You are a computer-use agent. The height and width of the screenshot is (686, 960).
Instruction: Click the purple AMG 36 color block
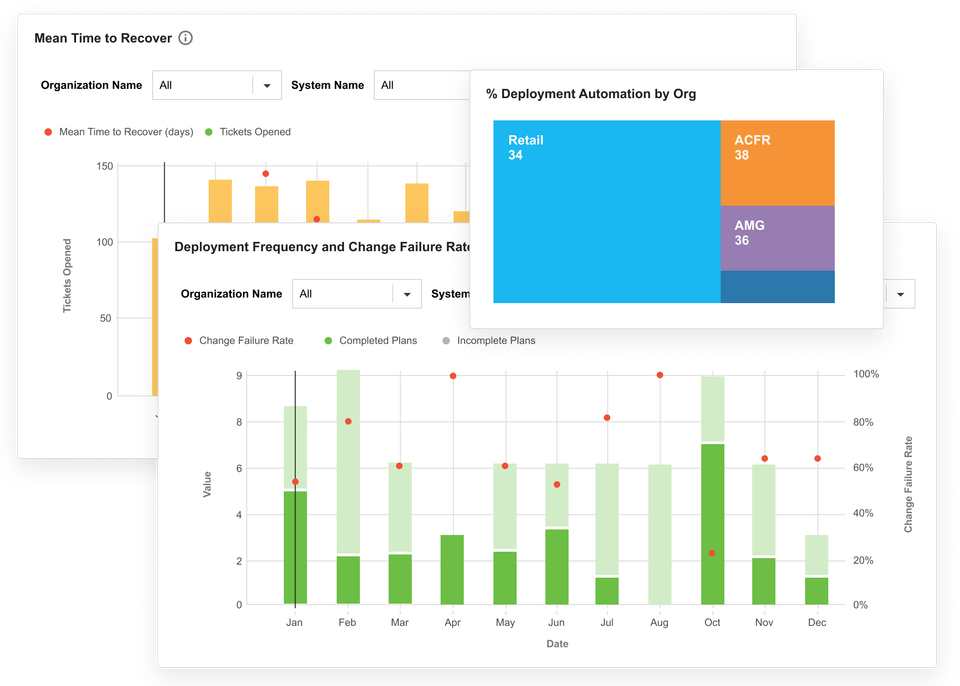pos(776,237)
